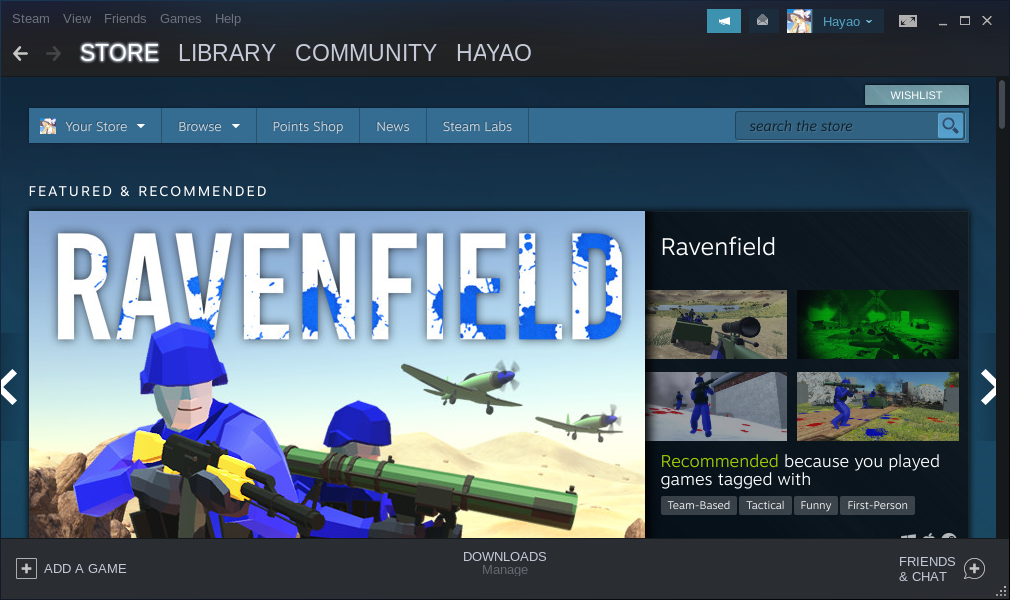Click the store search magnifier icon

949,126
